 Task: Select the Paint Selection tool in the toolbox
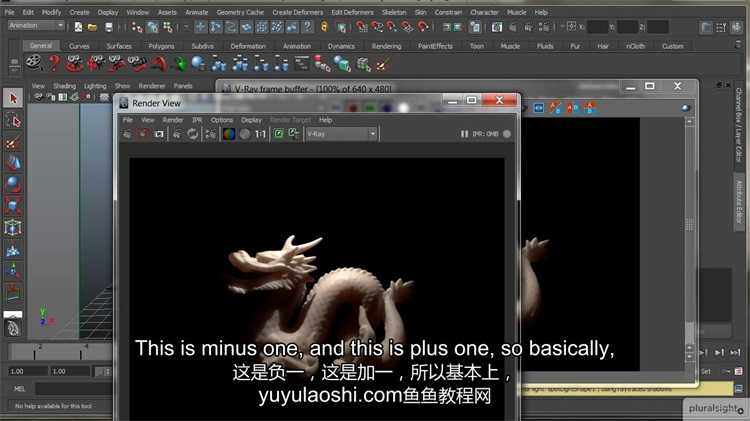13,142
